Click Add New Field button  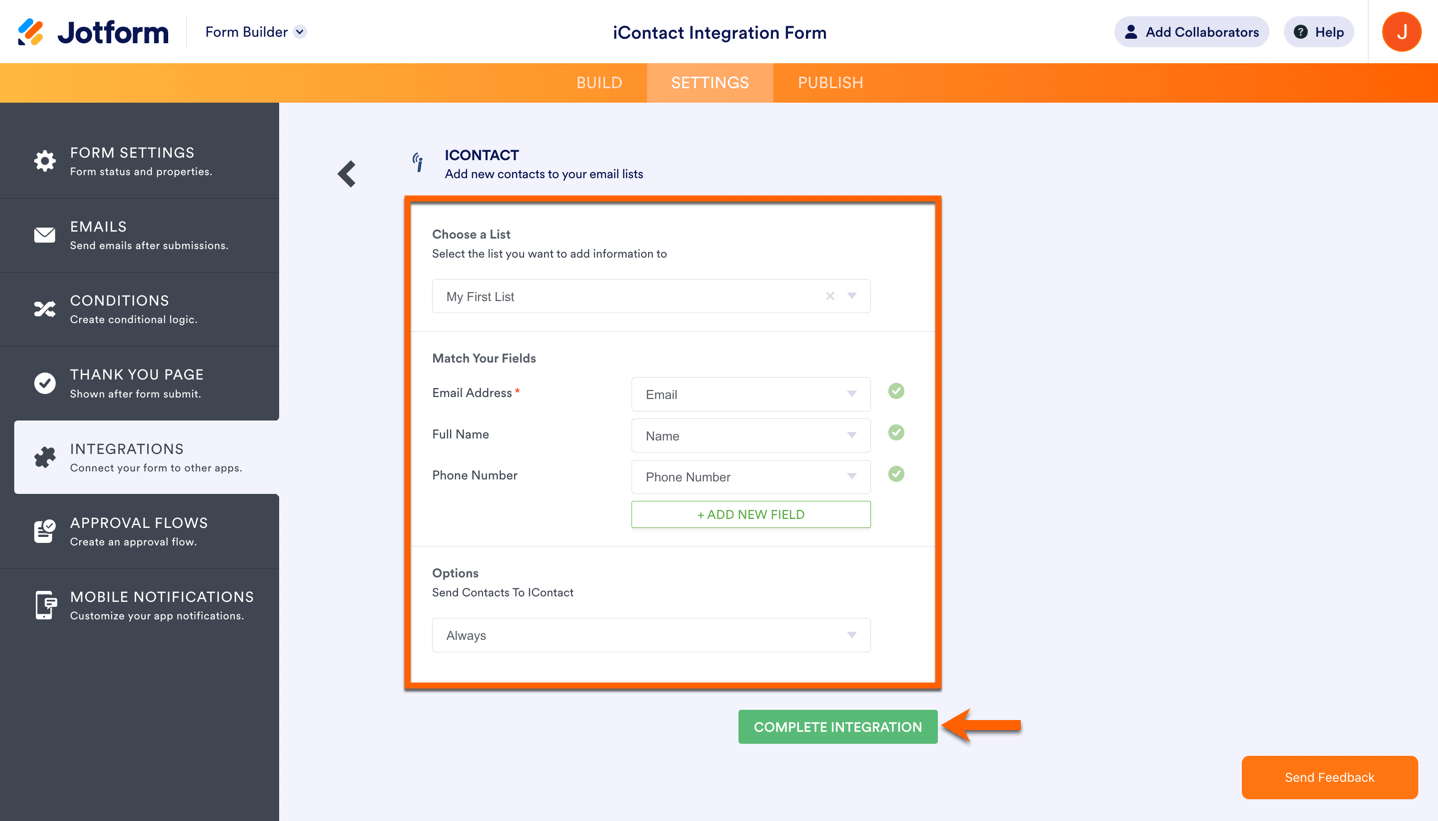[x=751, y=514]
